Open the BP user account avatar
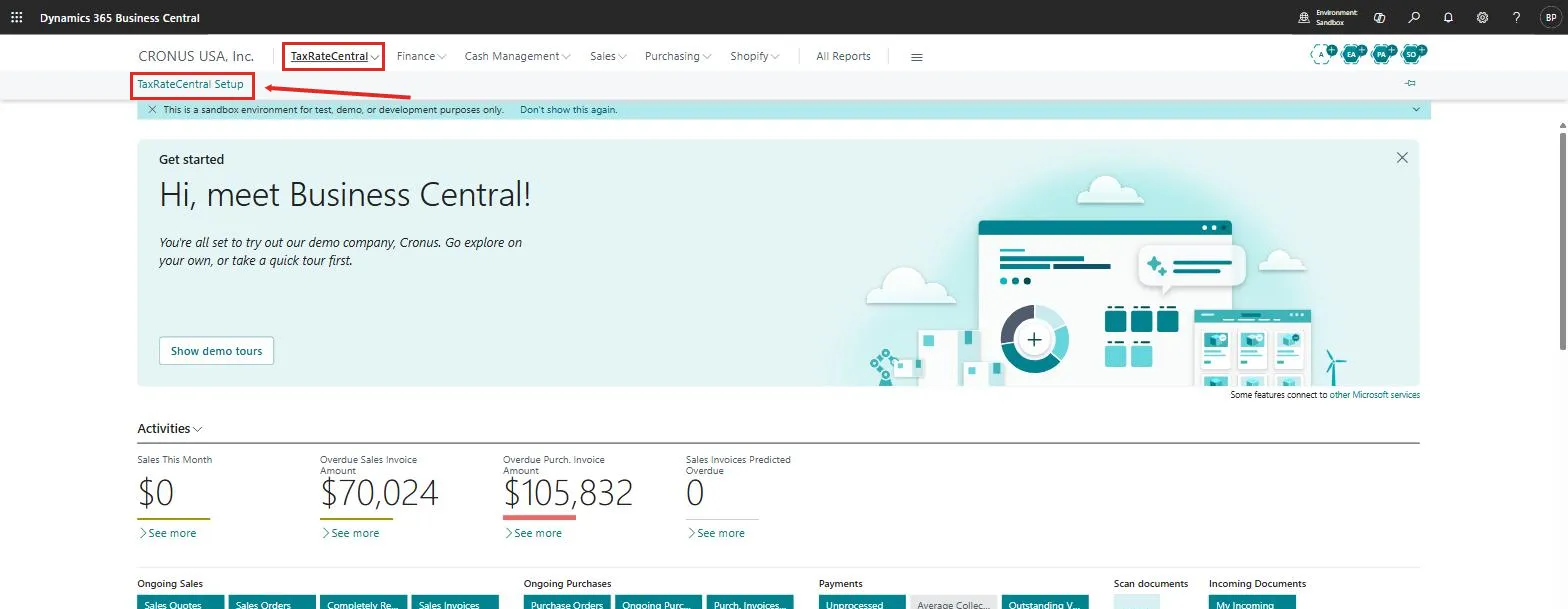The height and width of the screenshot is (609, 1568). [1550, 18]
